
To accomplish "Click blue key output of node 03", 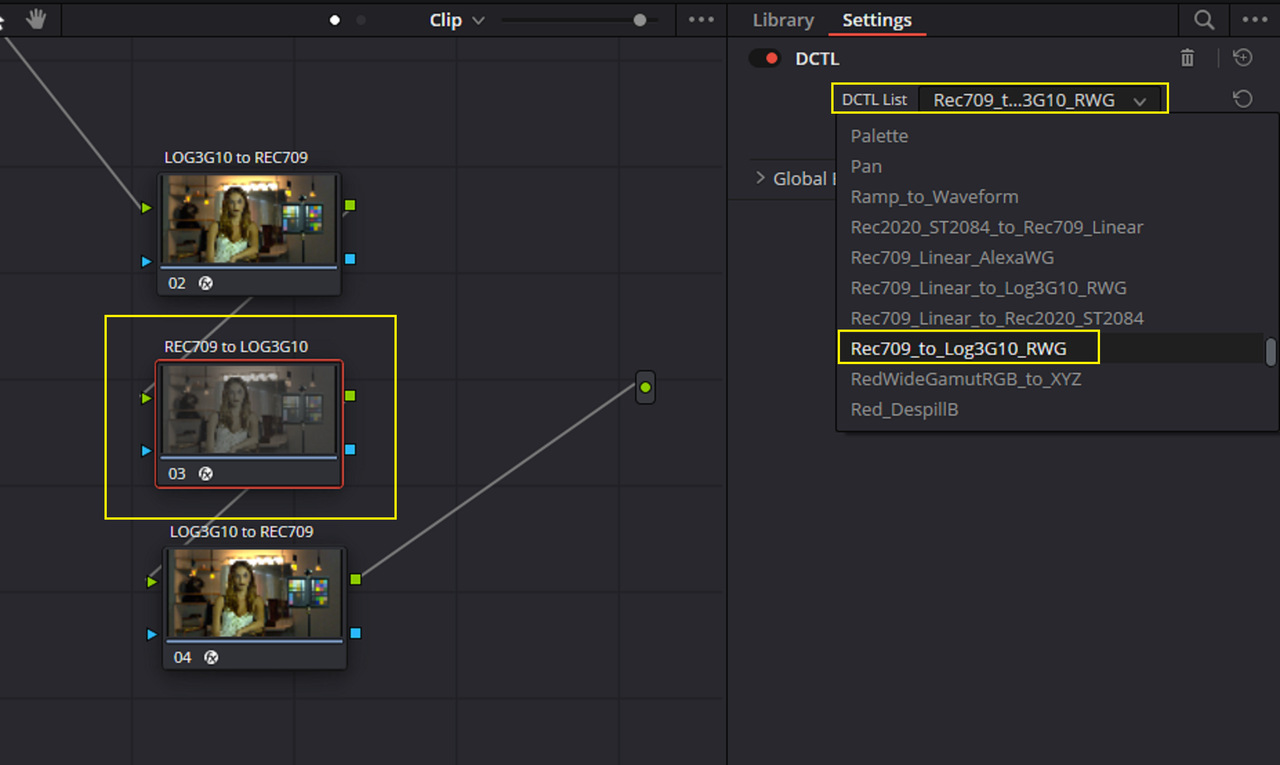I will click(350, 450).
